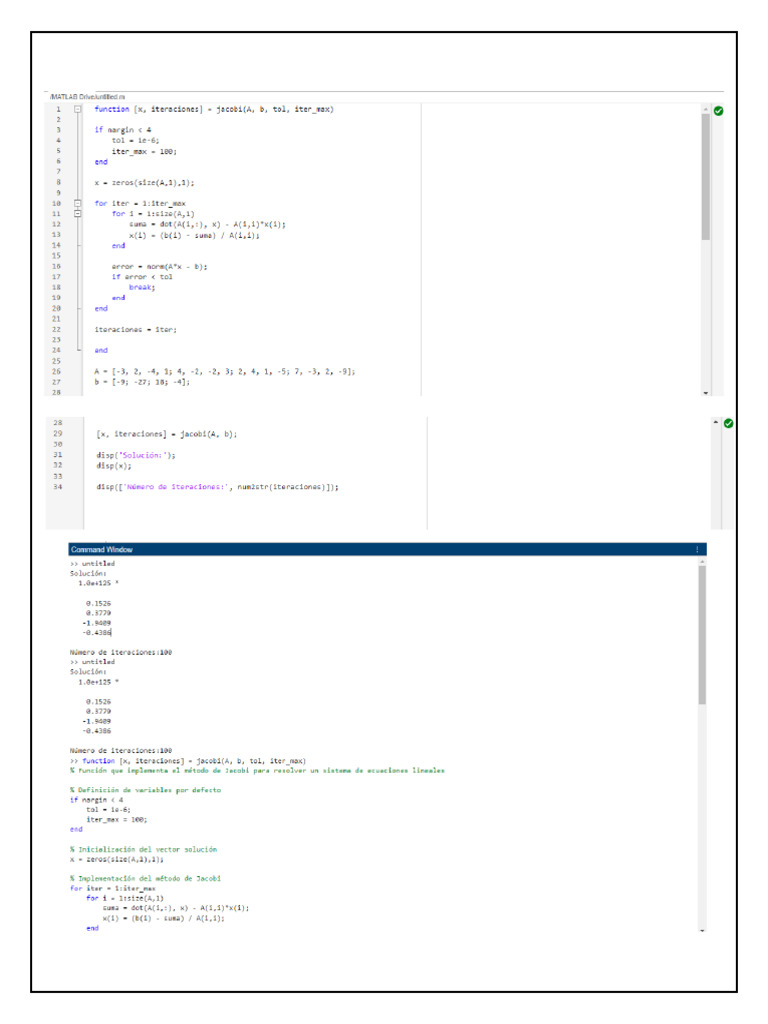Viewport: 768px width, 1024px height.
Task: Click the 'break;' statement on line 18
Action: click(142, 287)
